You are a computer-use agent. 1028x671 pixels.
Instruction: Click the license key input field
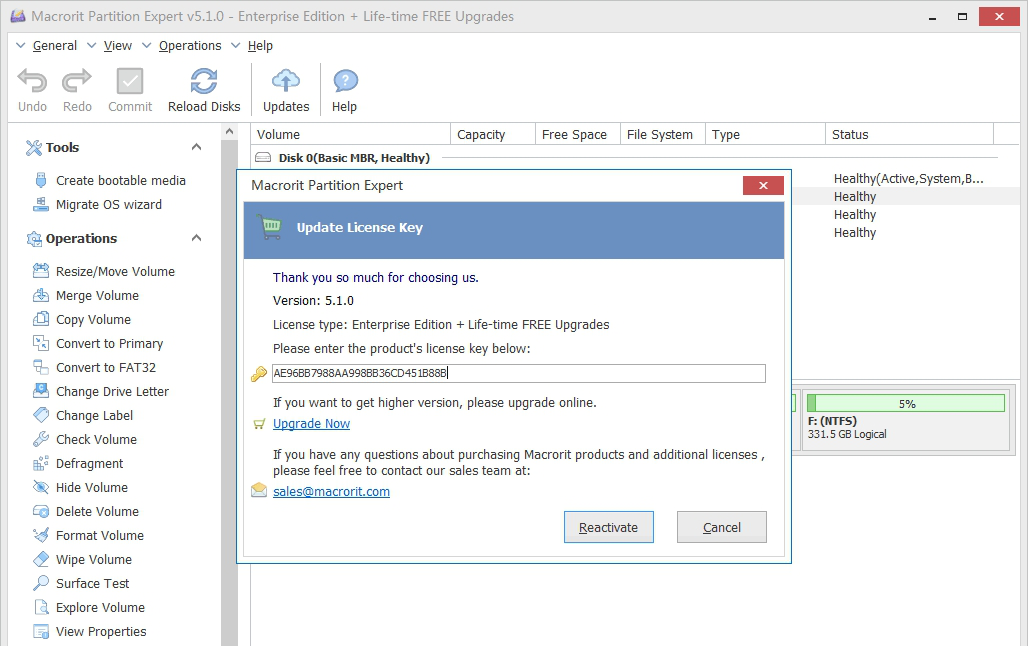(519, 373)
